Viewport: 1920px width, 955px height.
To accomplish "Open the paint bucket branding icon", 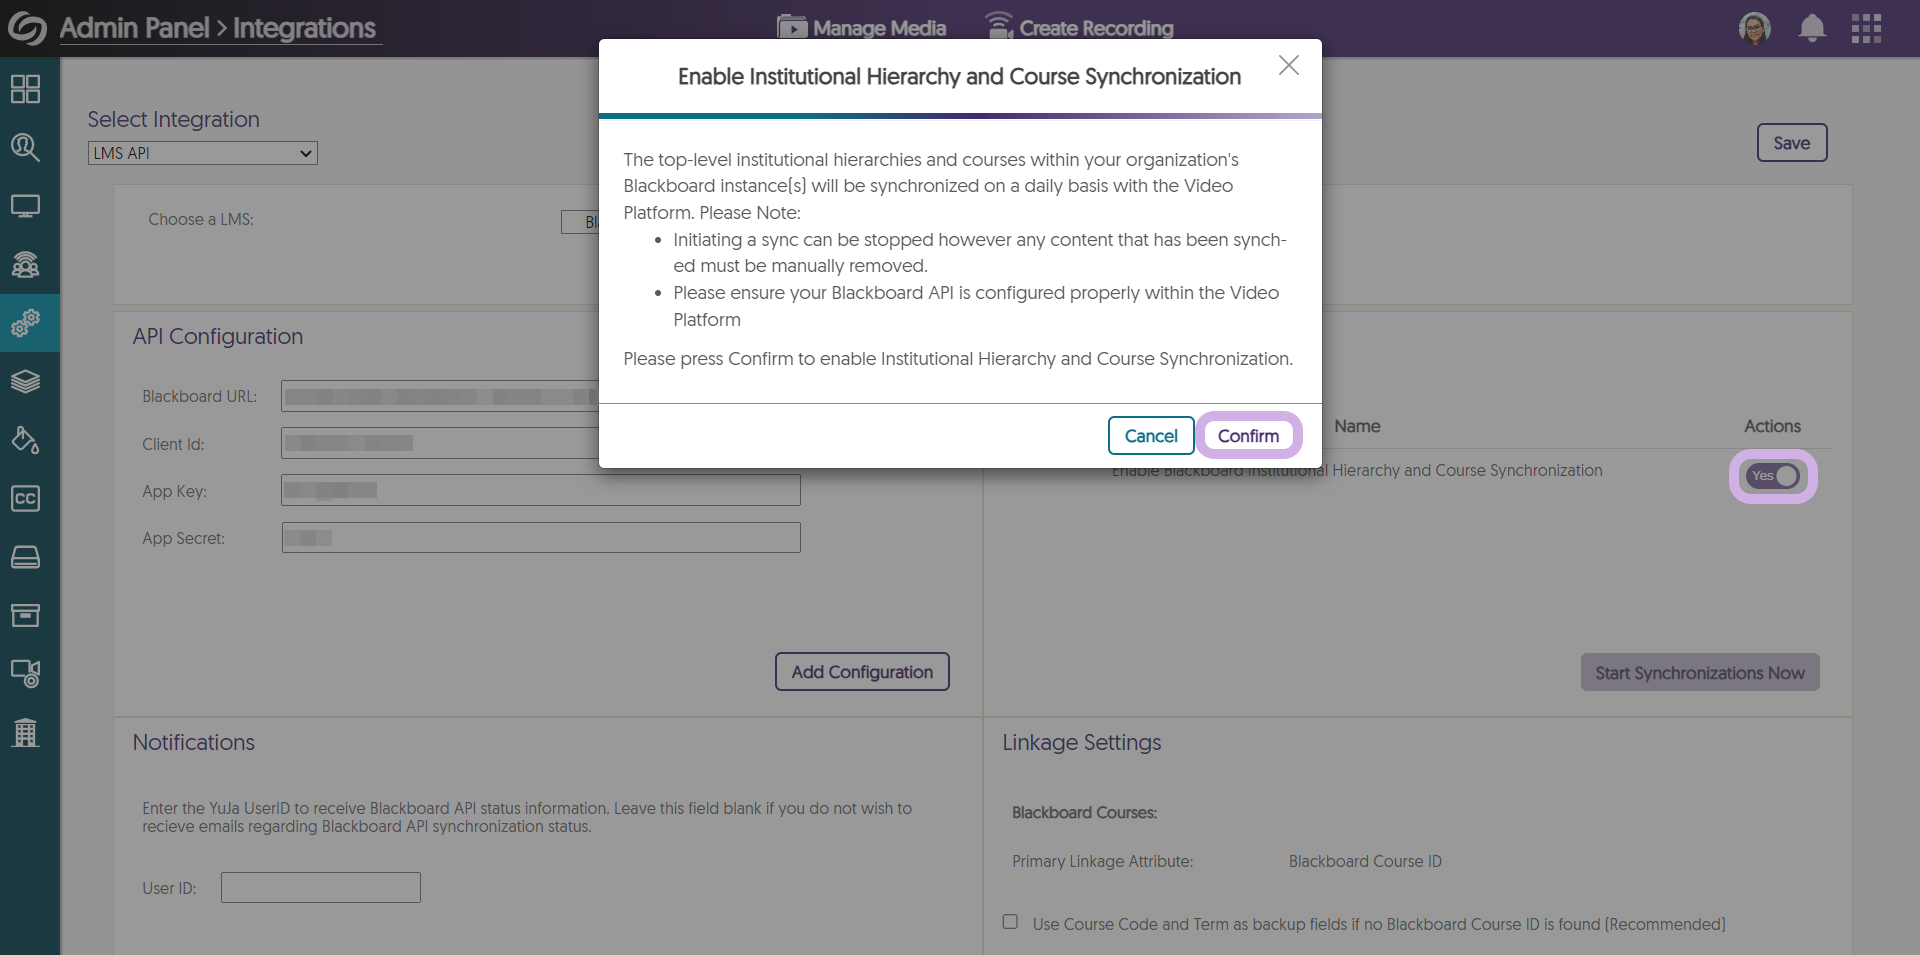I will (25, 440).
